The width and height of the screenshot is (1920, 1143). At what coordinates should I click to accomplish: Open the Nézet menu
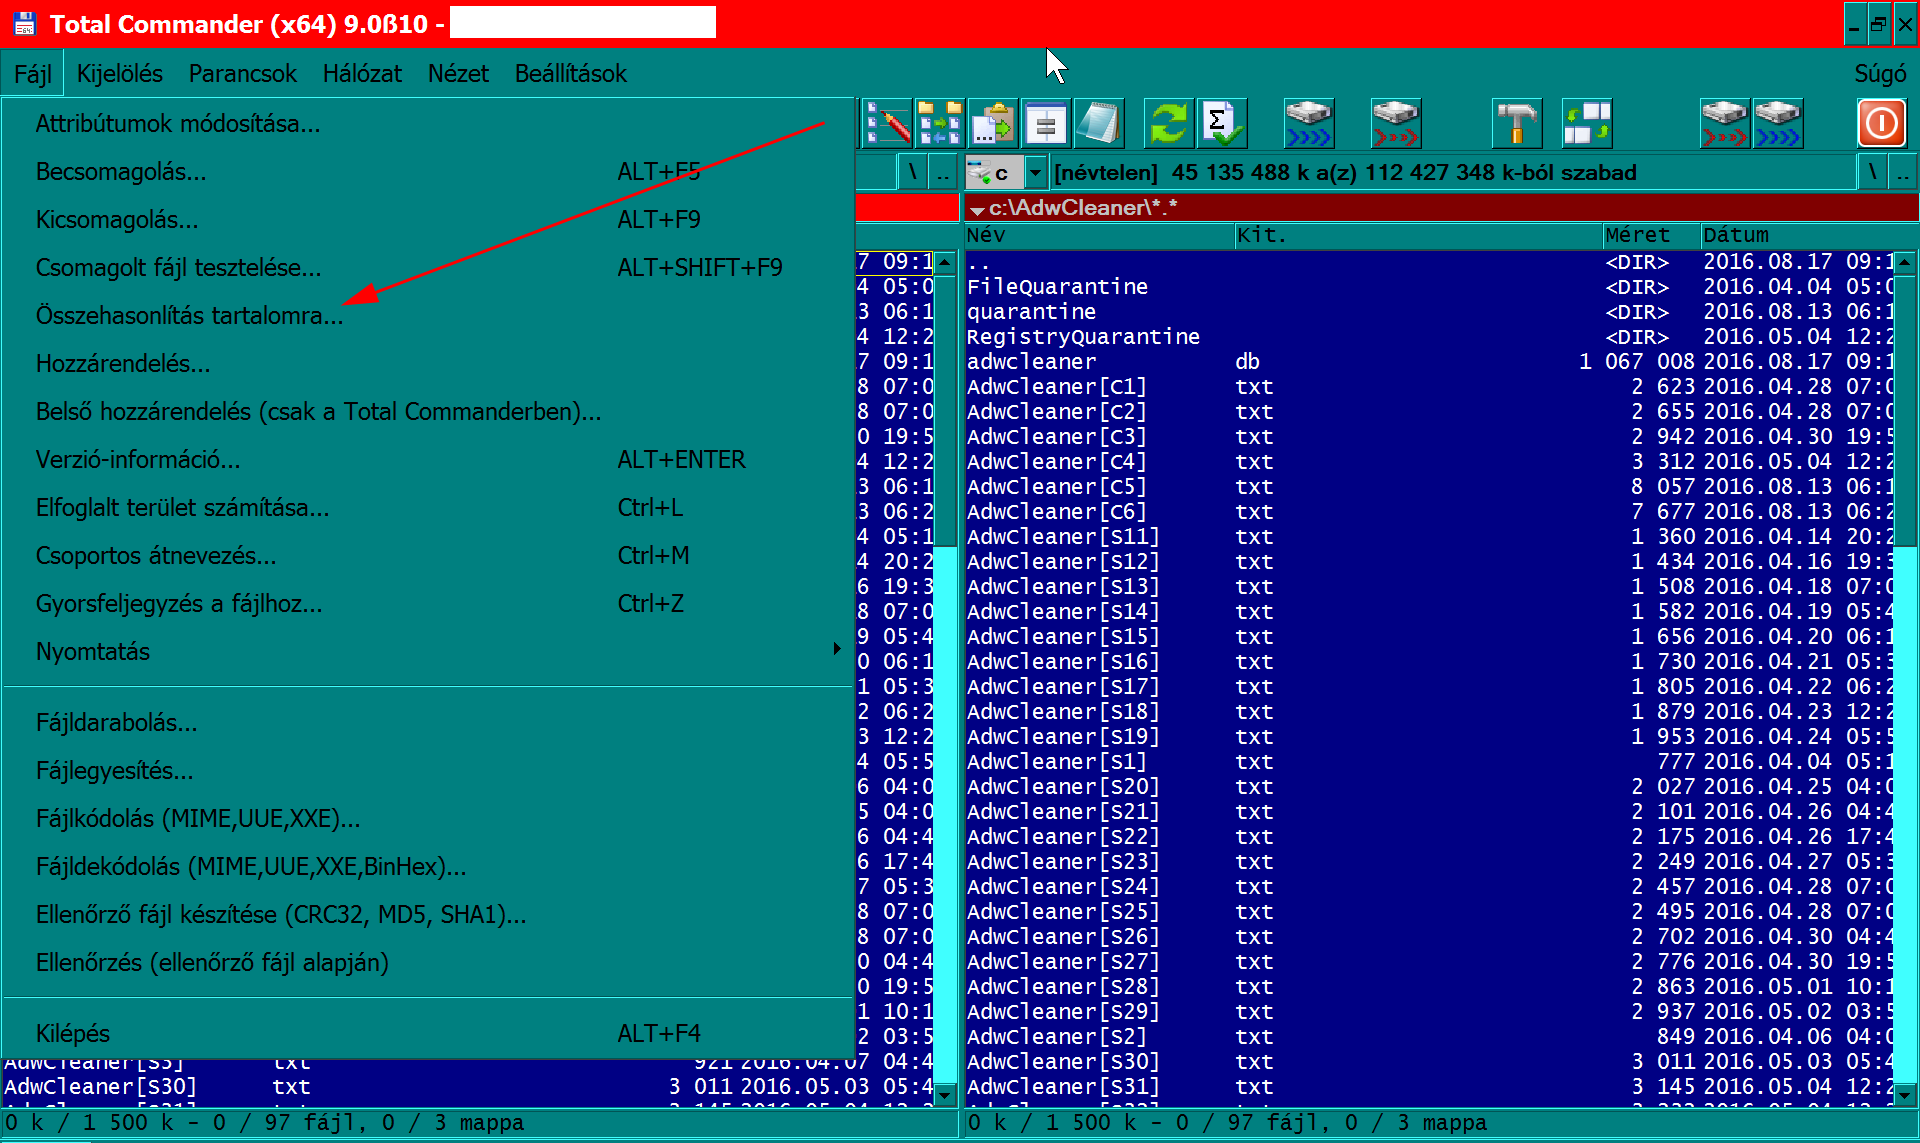458,73
